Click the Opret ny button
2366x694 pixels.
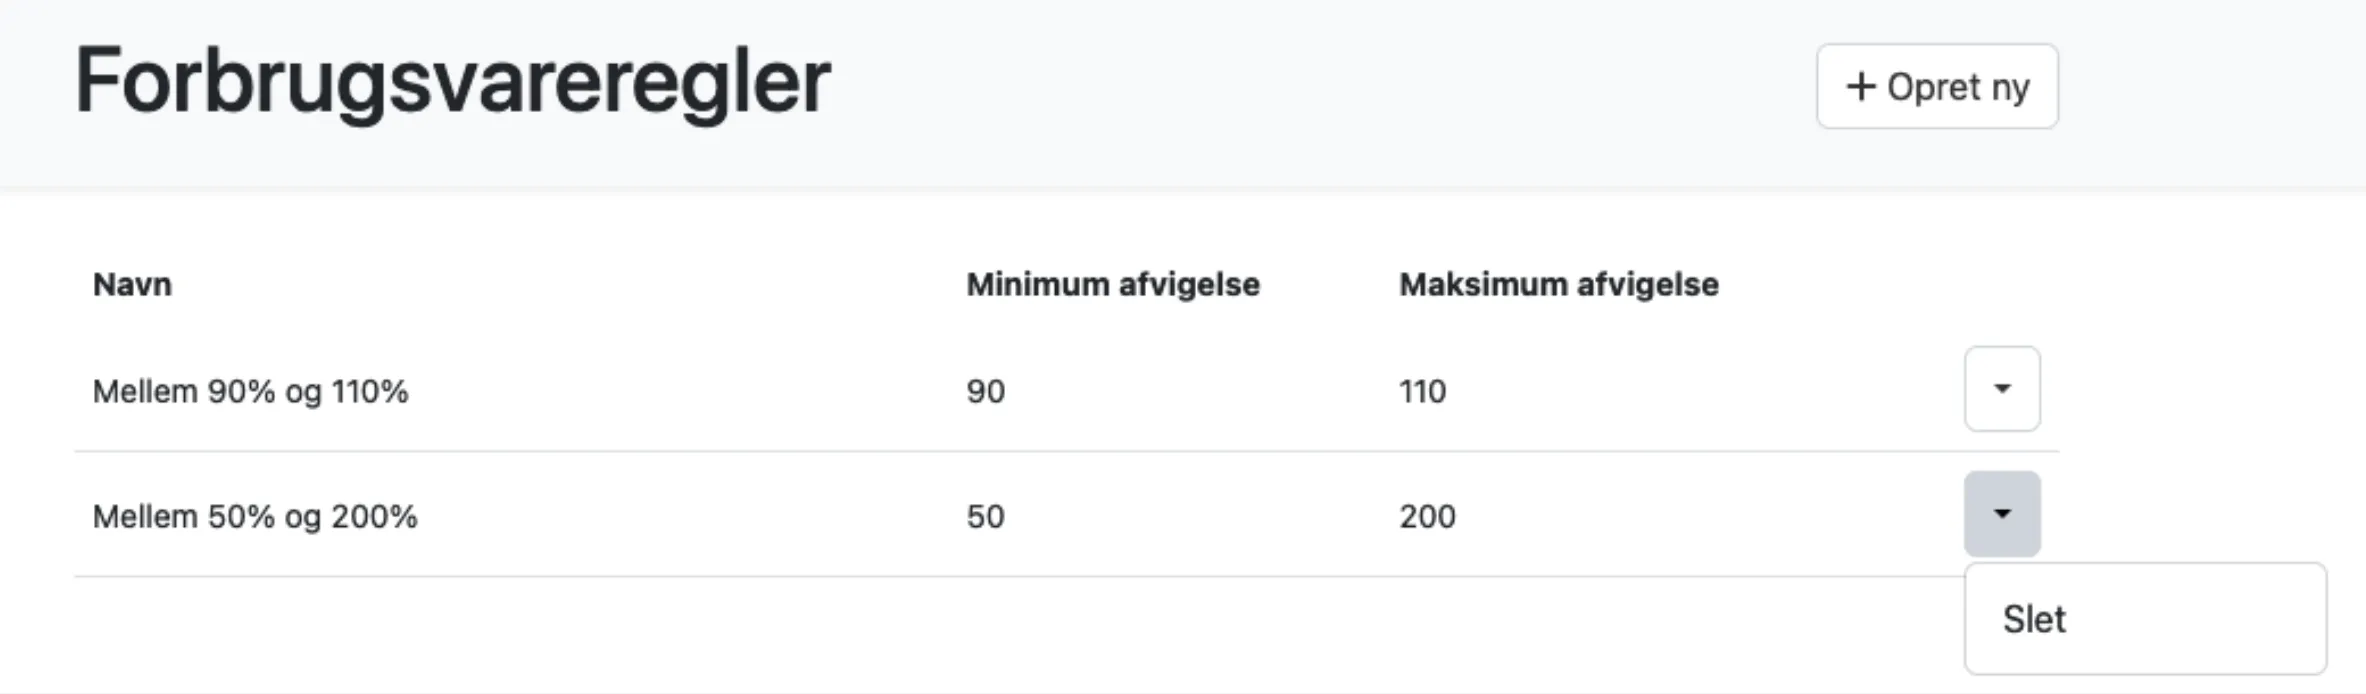coord(1937,87)
